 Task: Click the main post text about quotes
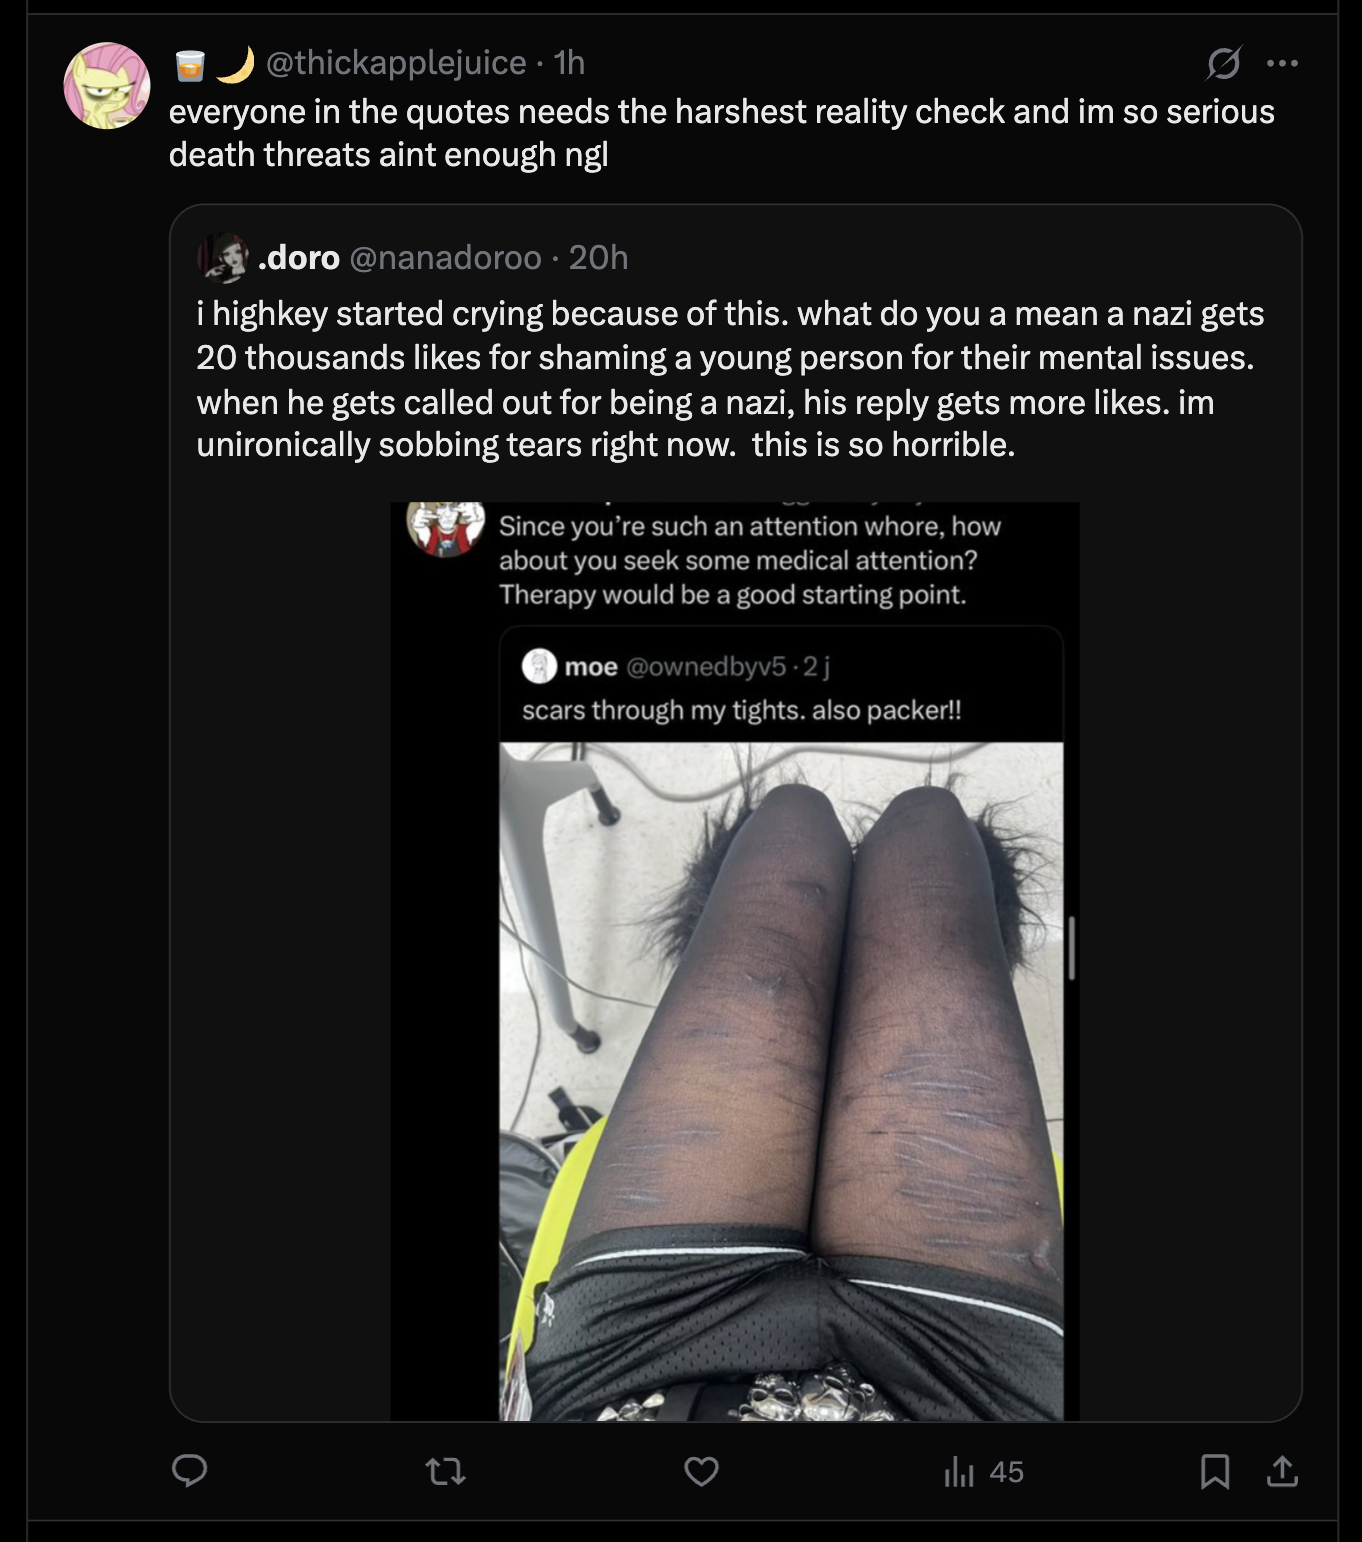pyautogui.click(x=722, y=133)
